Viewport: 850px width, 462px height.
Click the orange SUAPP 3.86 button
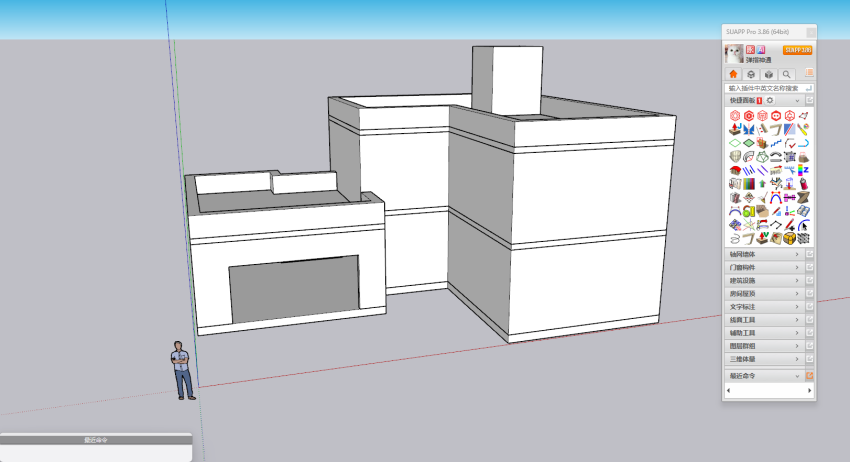[x=797, y=50]
